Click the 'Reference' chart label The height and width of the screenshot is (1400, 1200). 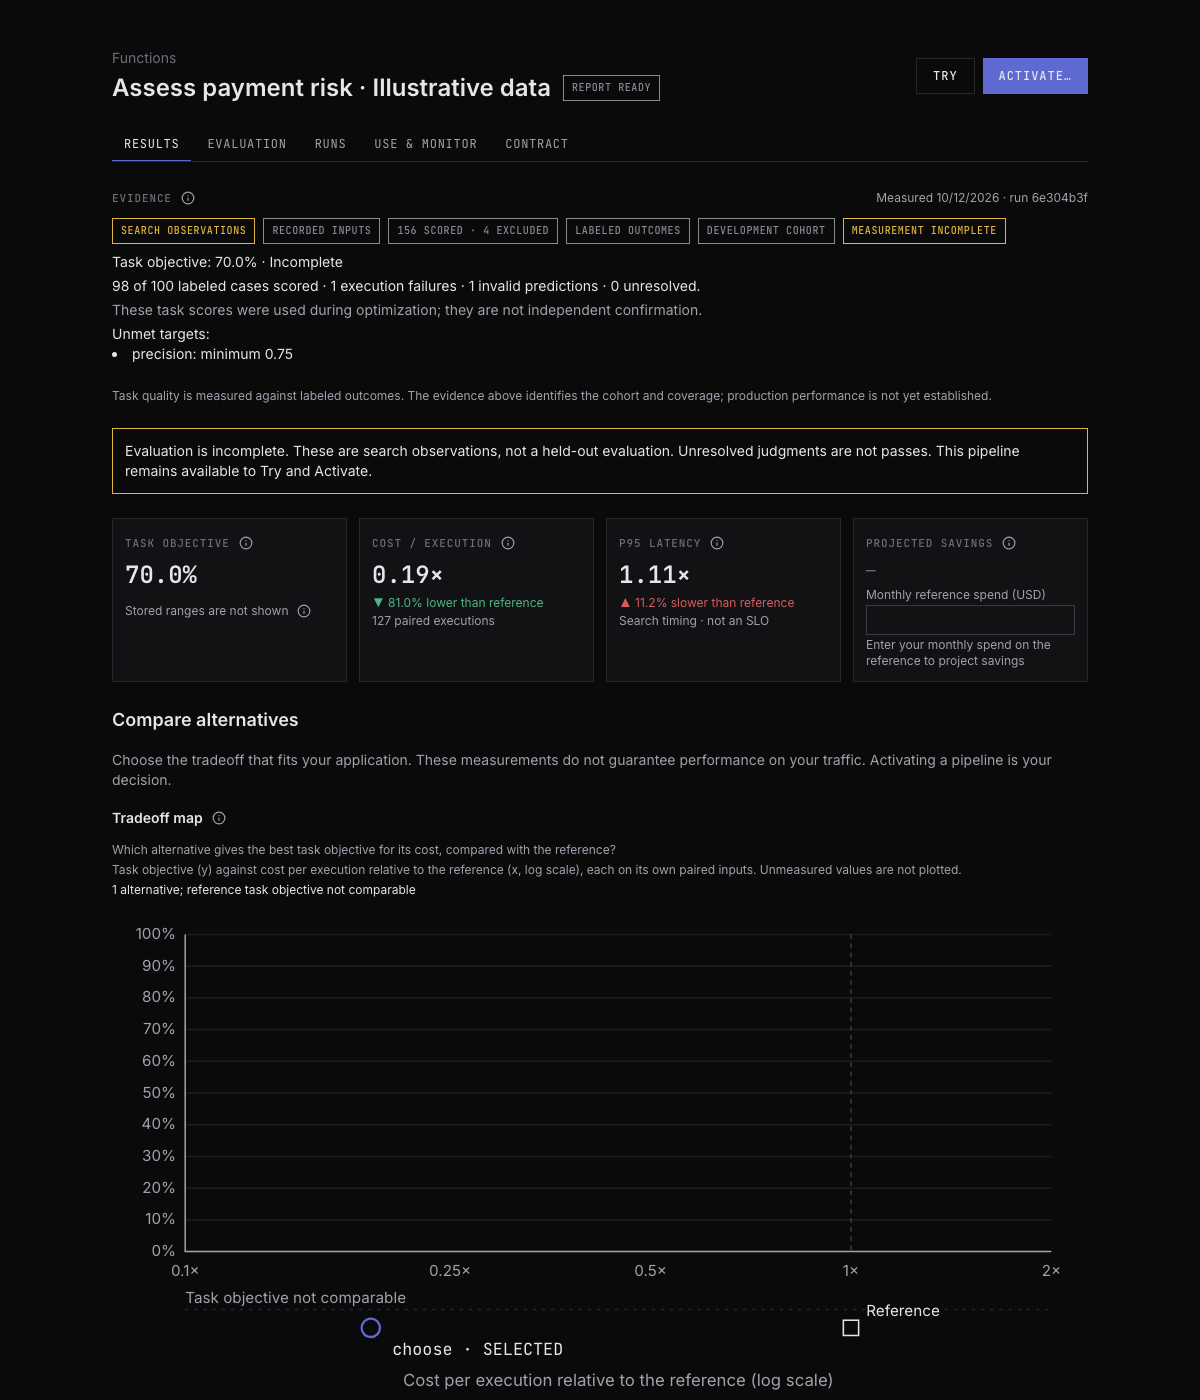(903, 1311)
